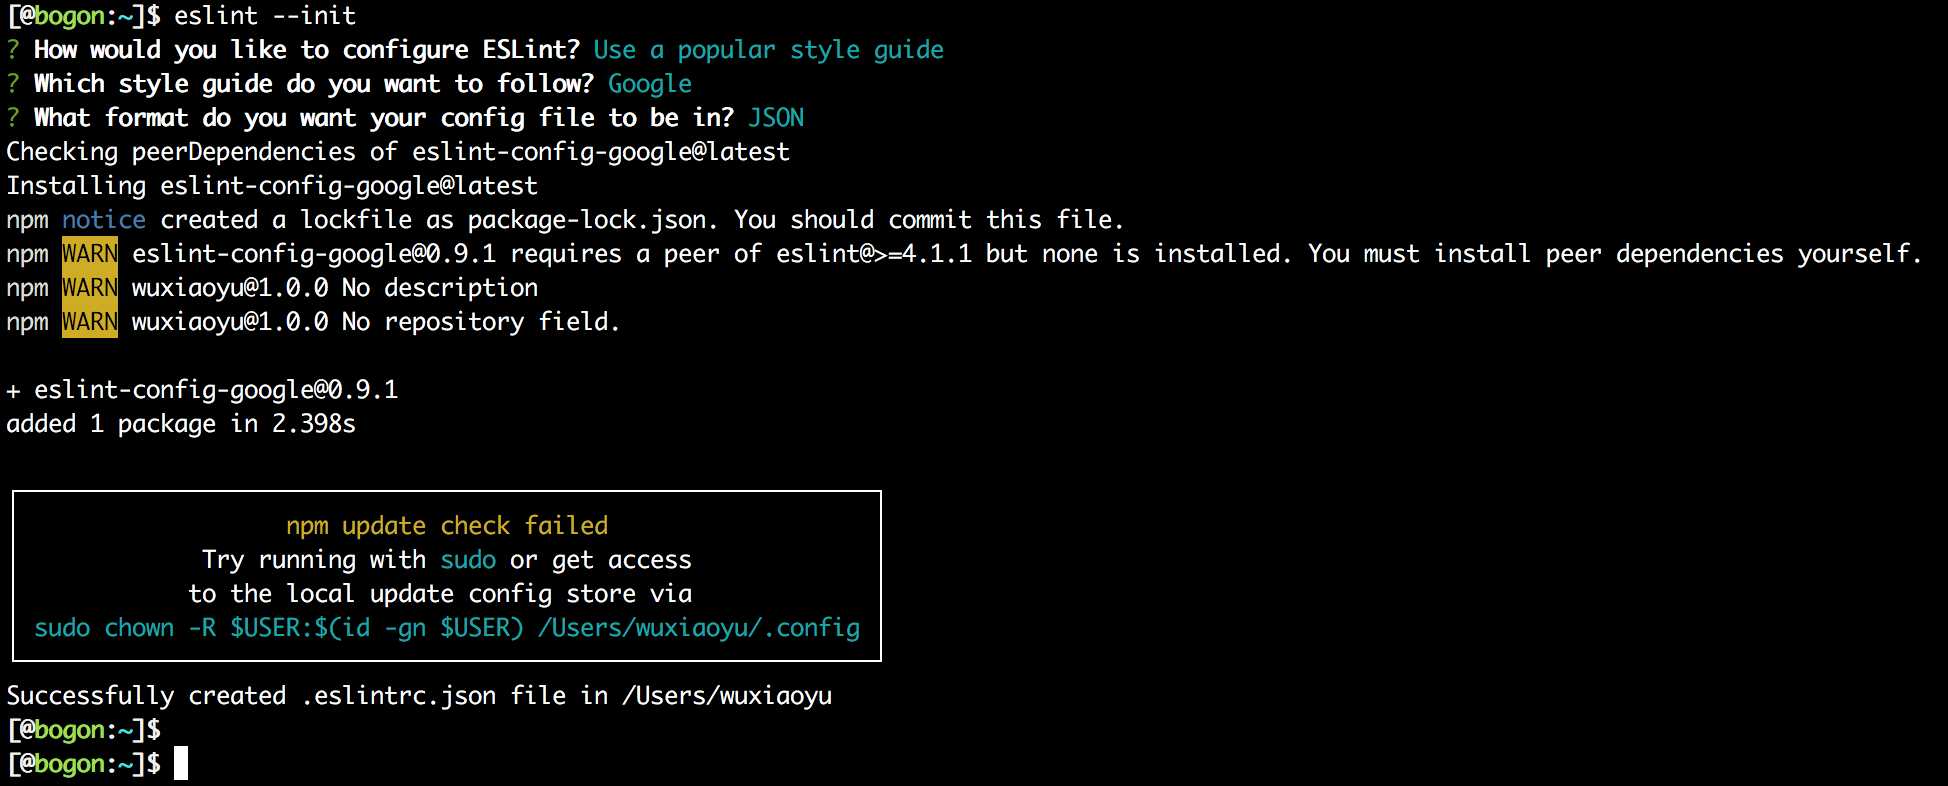Click yellow 'npm update check failed' heading
The height and width of the screenshot is (786, 1948).
(x=447, y=526)
